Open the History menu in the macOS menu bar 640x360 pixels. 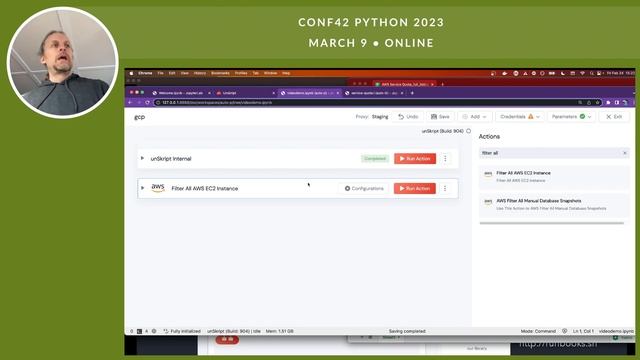pyautogui.click(x=200, y=73)
